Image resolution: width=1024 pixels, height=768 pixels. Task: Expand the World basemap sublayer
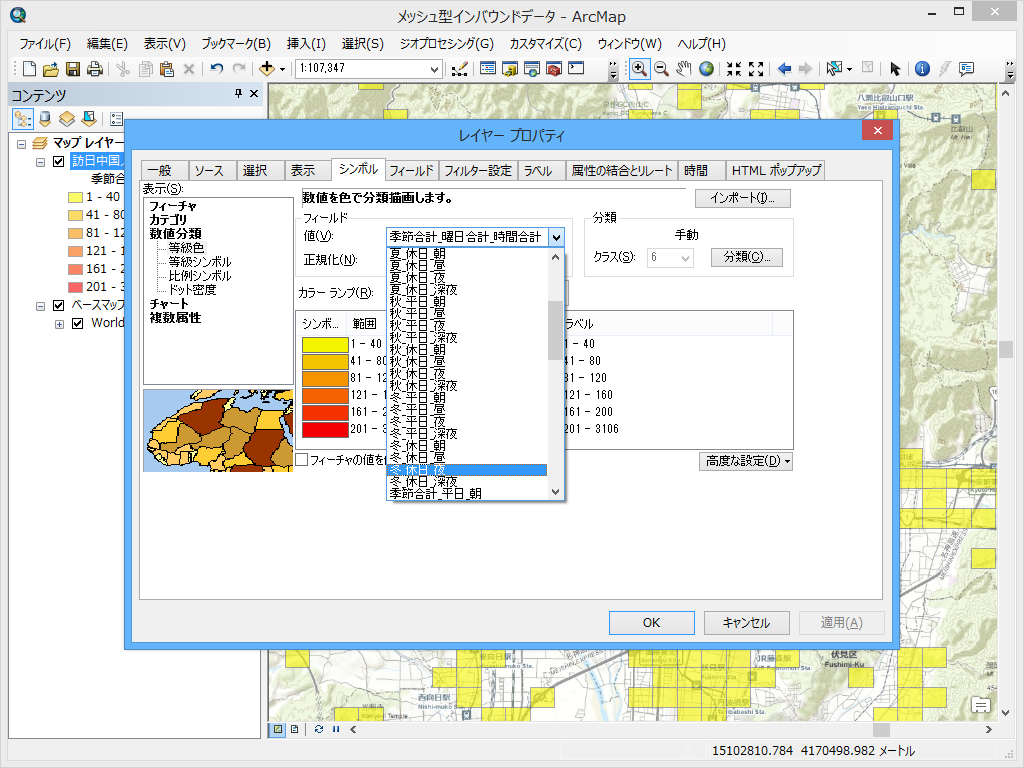(59, 324)
